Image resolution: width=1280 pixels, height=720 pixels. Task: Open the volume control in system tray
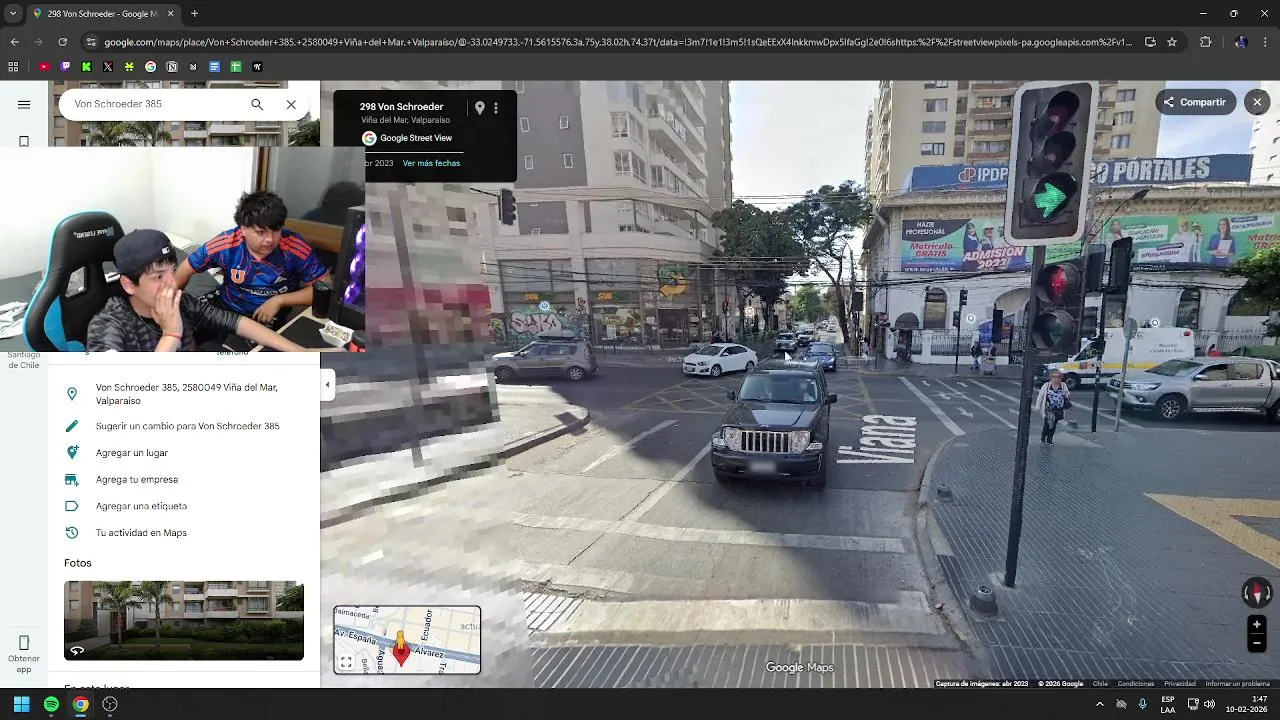point(1210,704)
